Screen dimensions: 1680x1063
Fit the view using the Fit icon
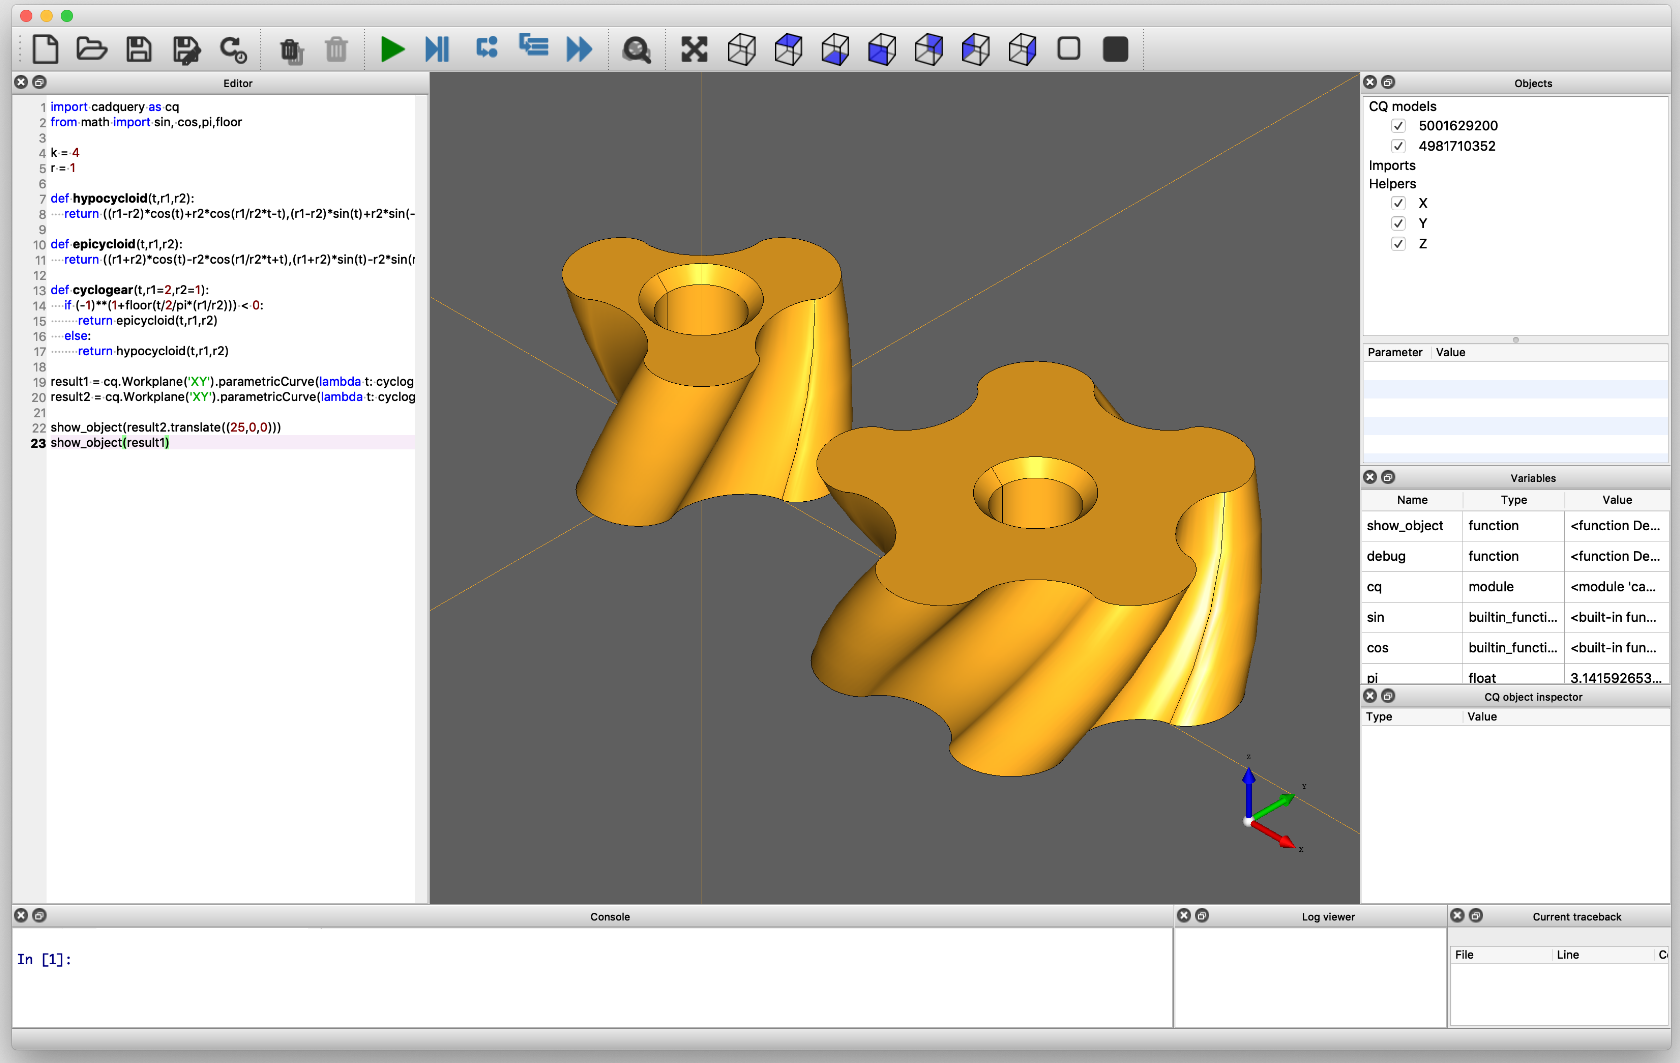pyautogui.click(x=694, y=49)
